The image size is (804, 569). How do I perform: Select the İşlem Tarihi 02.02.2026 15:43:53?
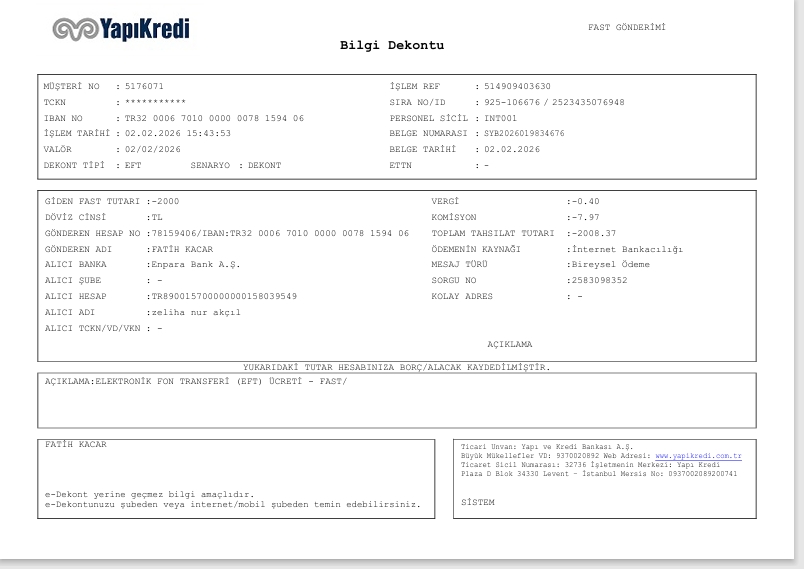click(x=178, y=133)
